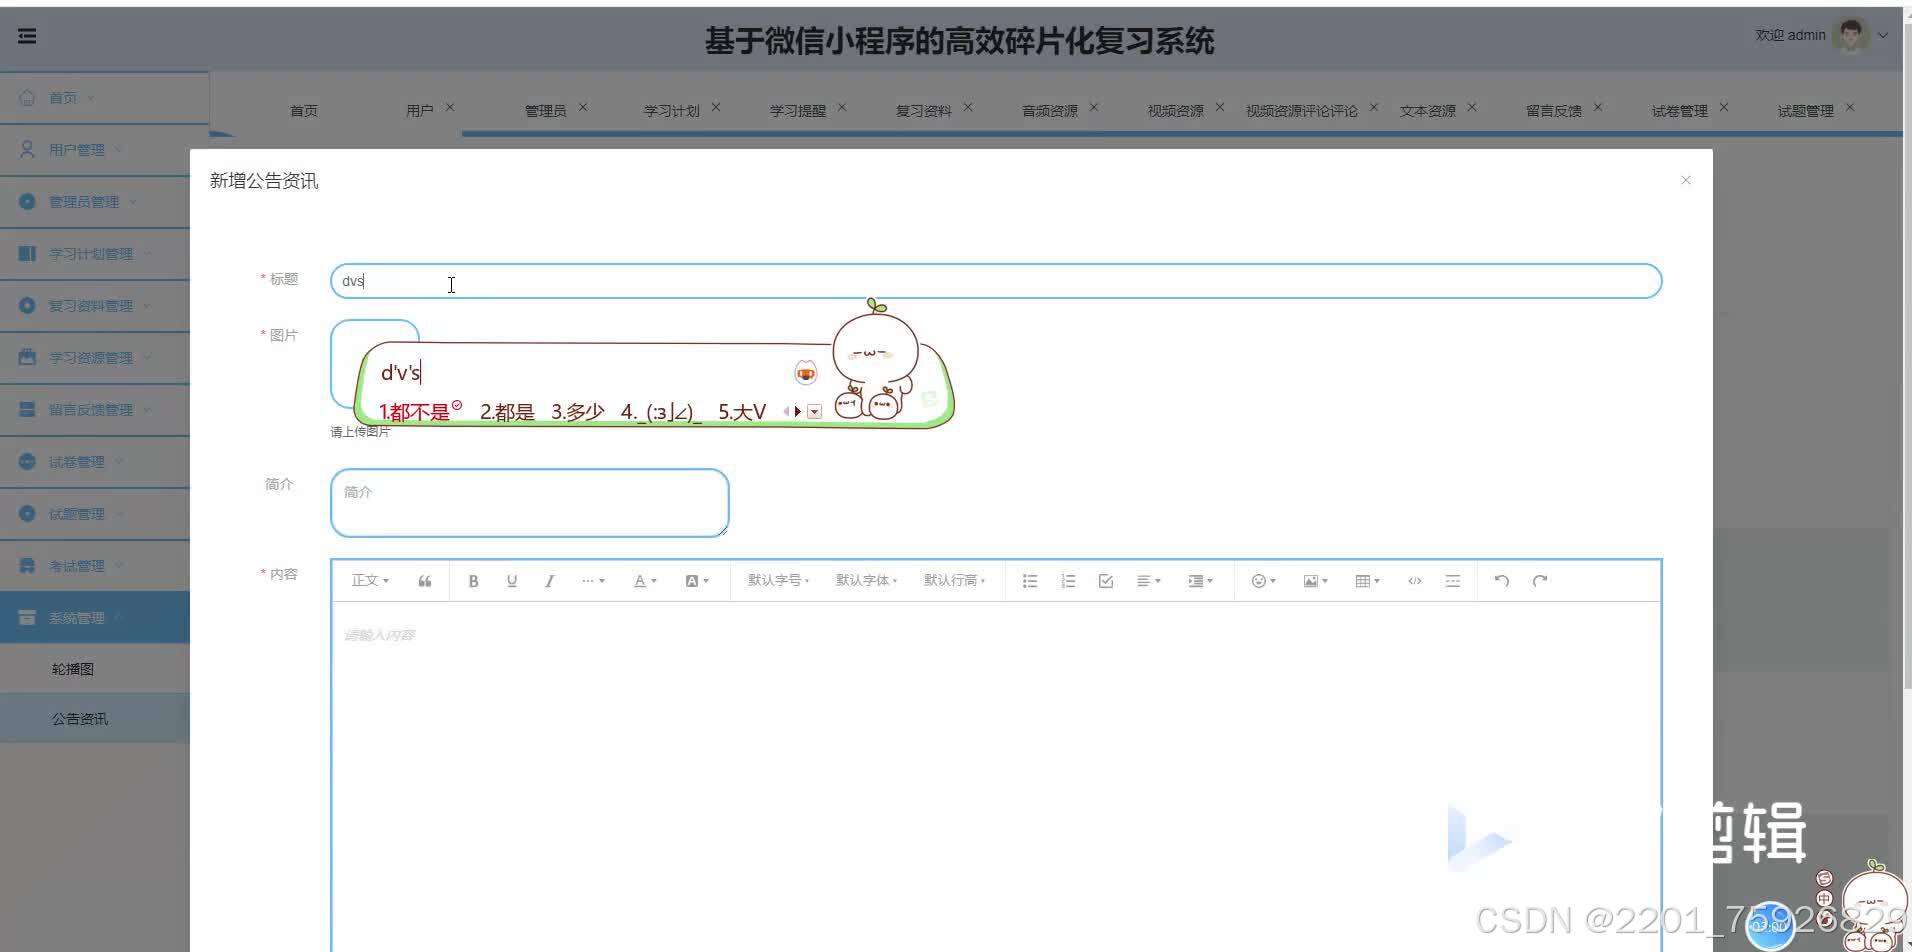
Task: Switch to the 学习计划 tab
Action: 671,110
